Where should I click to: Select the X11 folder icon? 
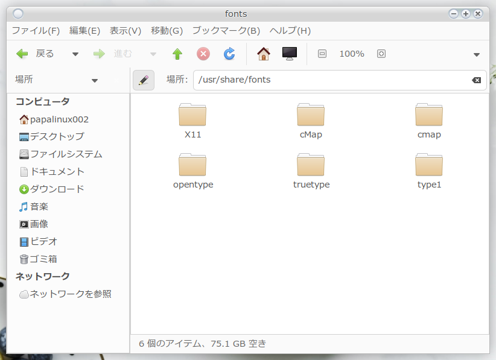pos(192,114)
